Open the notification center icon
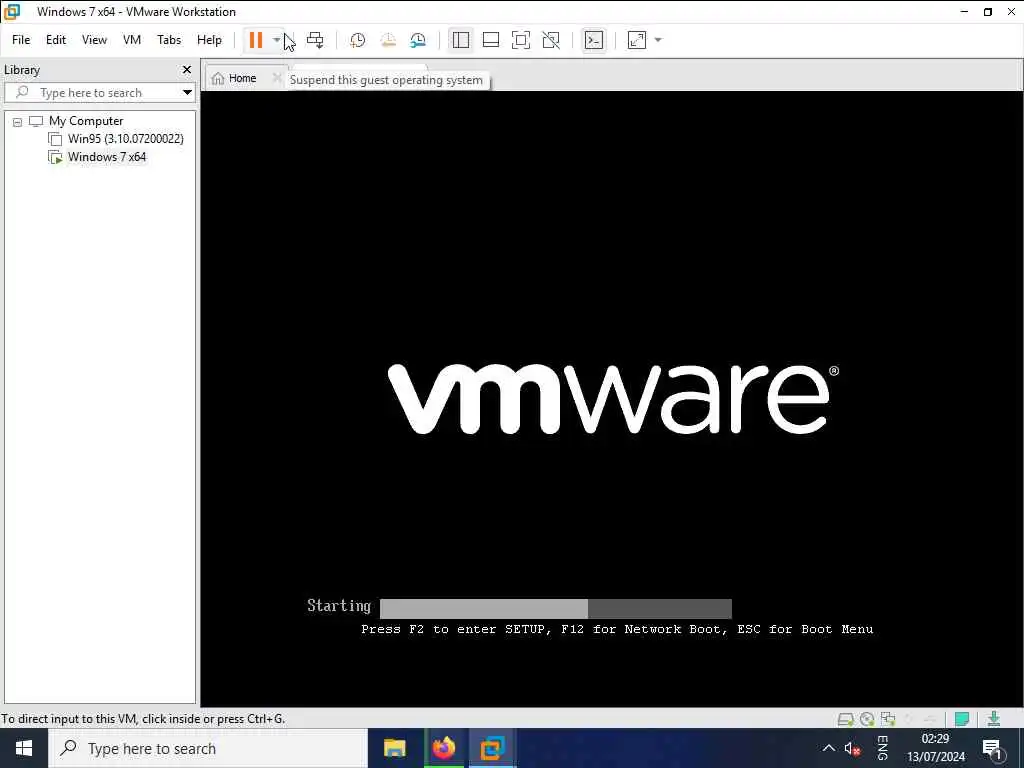 pos(992,748)
